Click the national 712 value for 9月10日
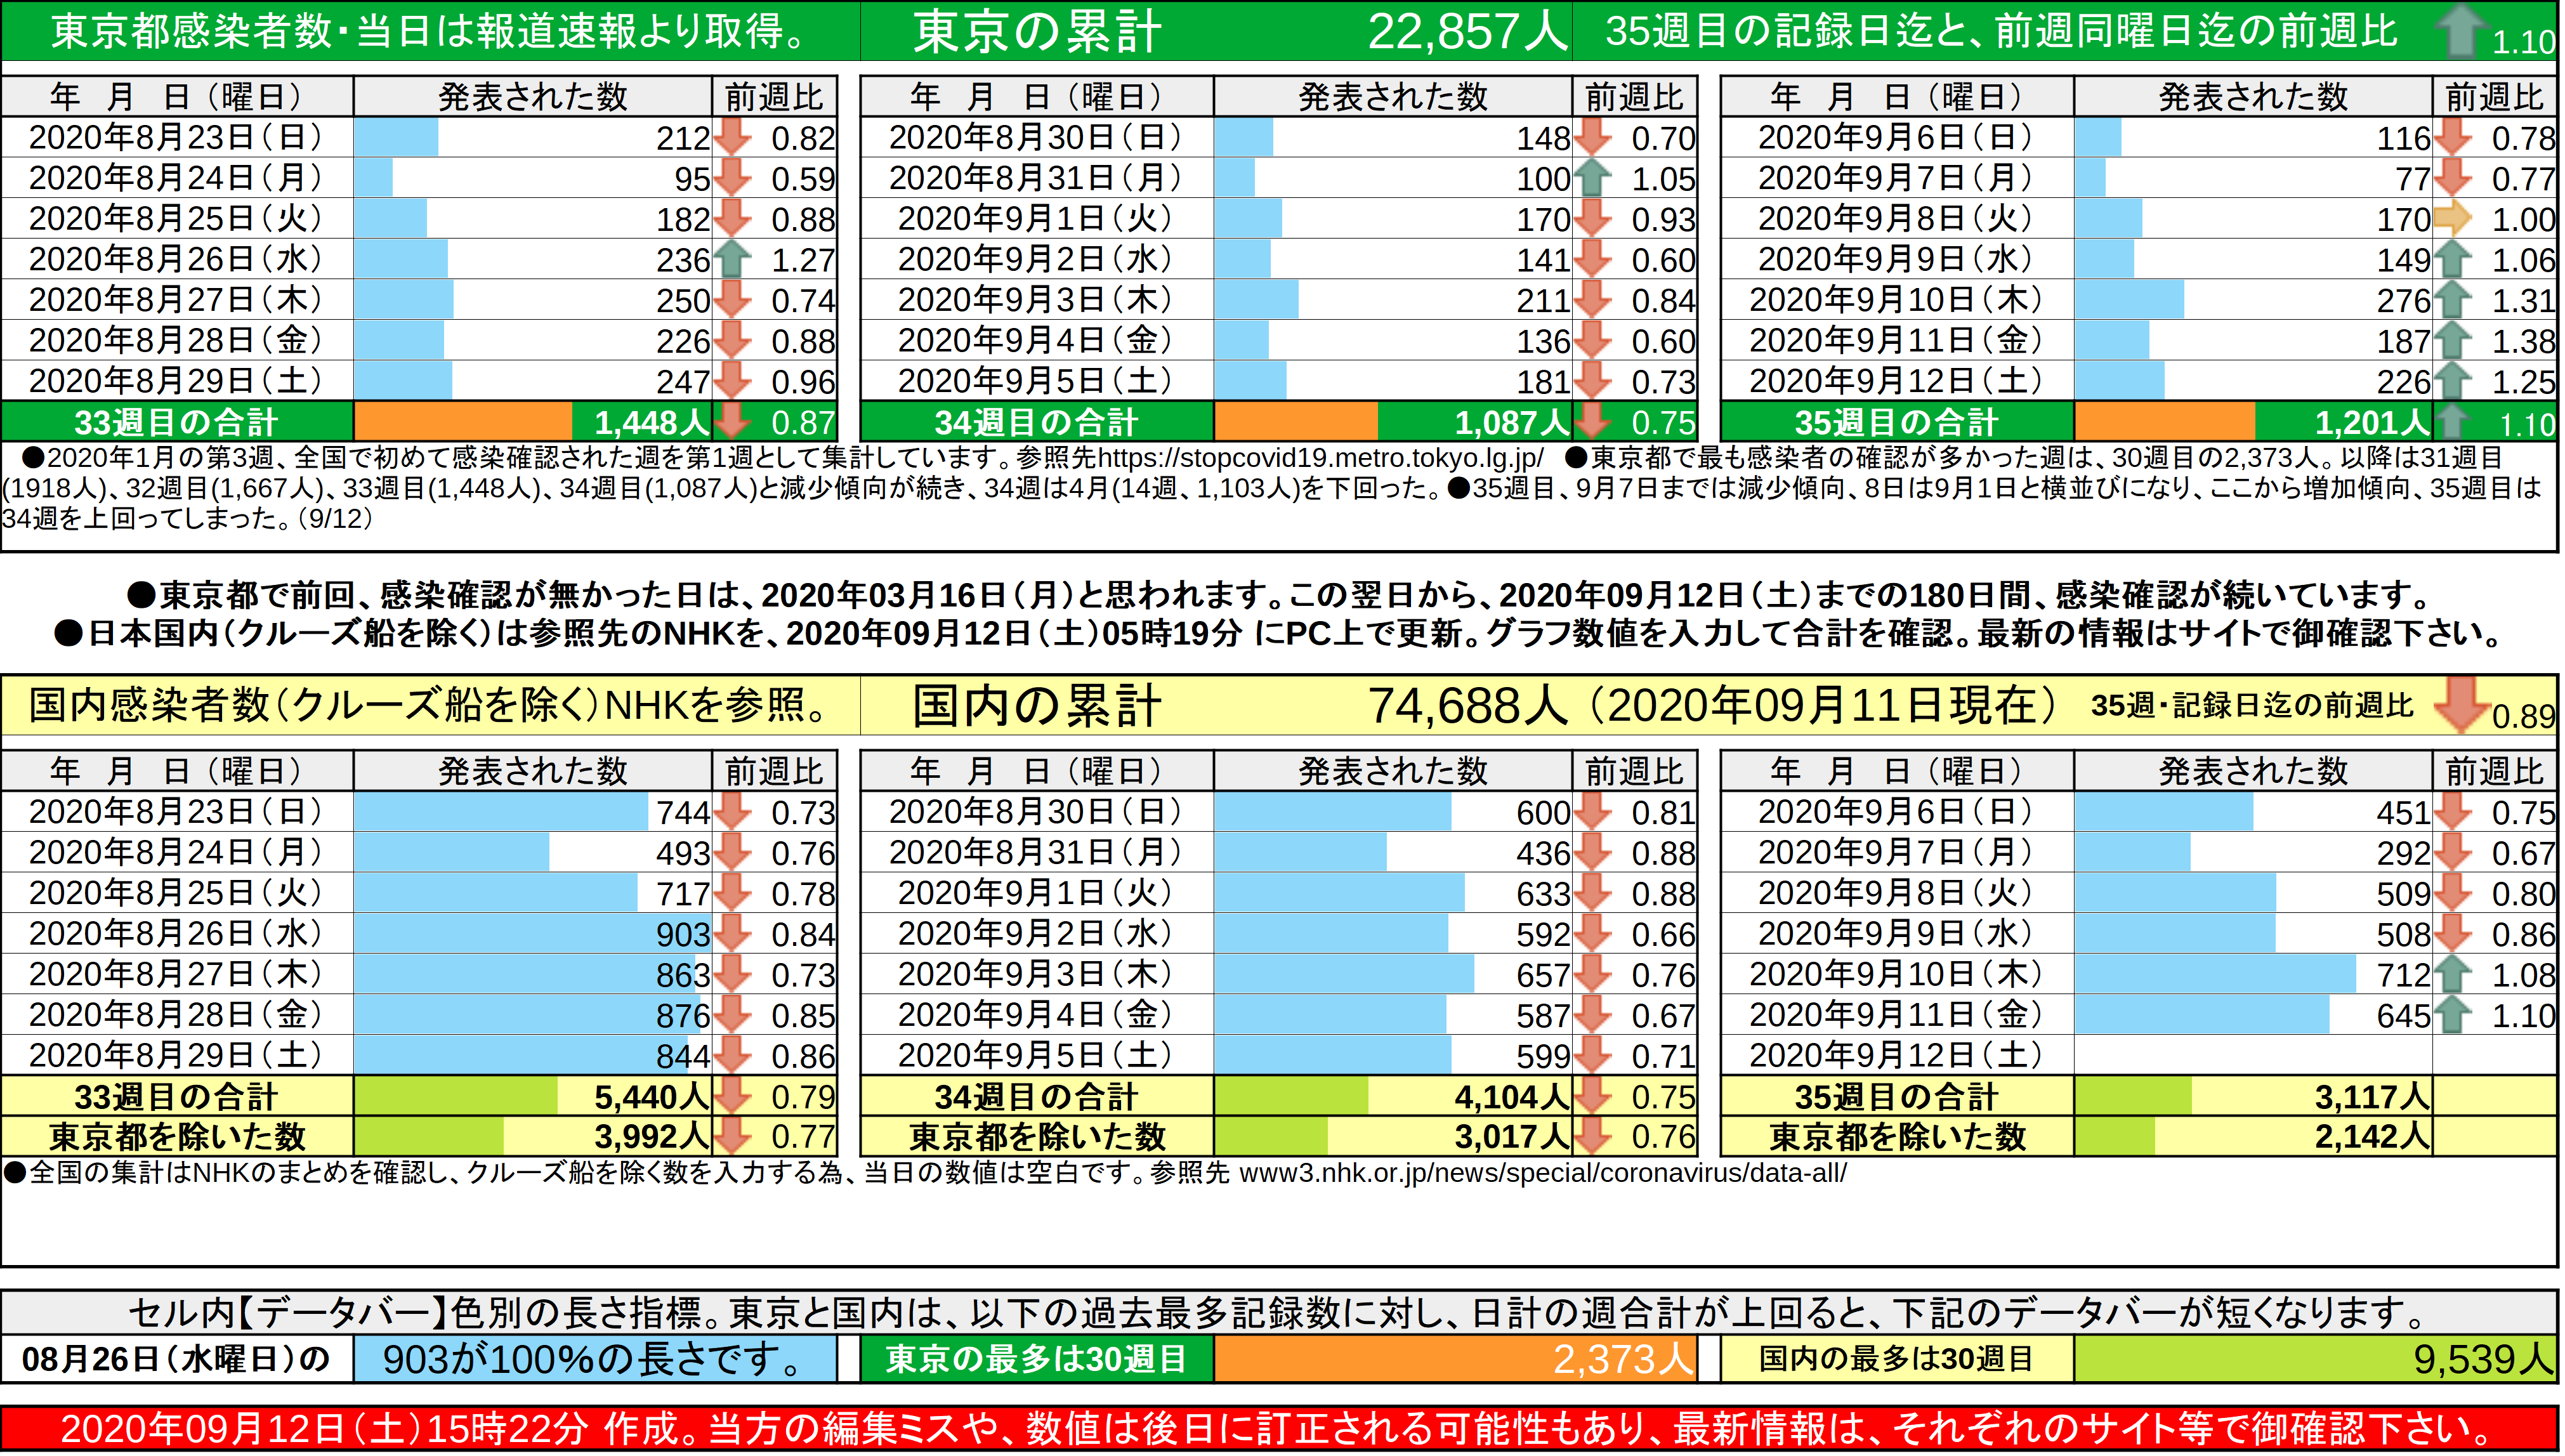2565x1456 pixels. tap(2403, 975)
